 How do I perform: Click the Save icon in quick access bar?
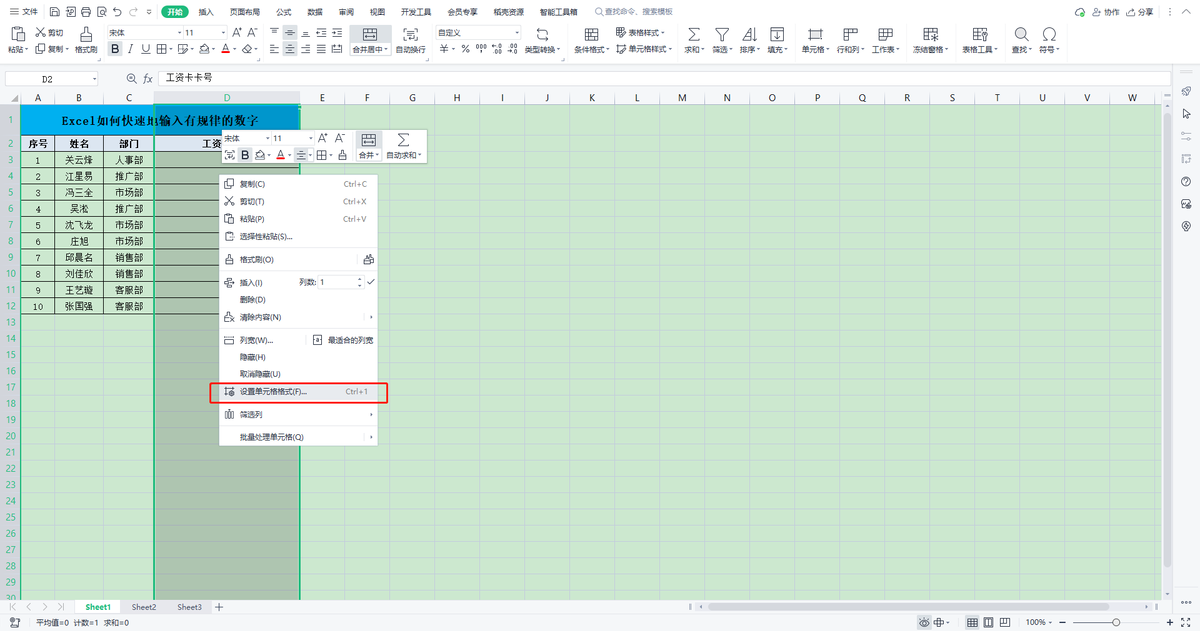(x=54, y=12)
